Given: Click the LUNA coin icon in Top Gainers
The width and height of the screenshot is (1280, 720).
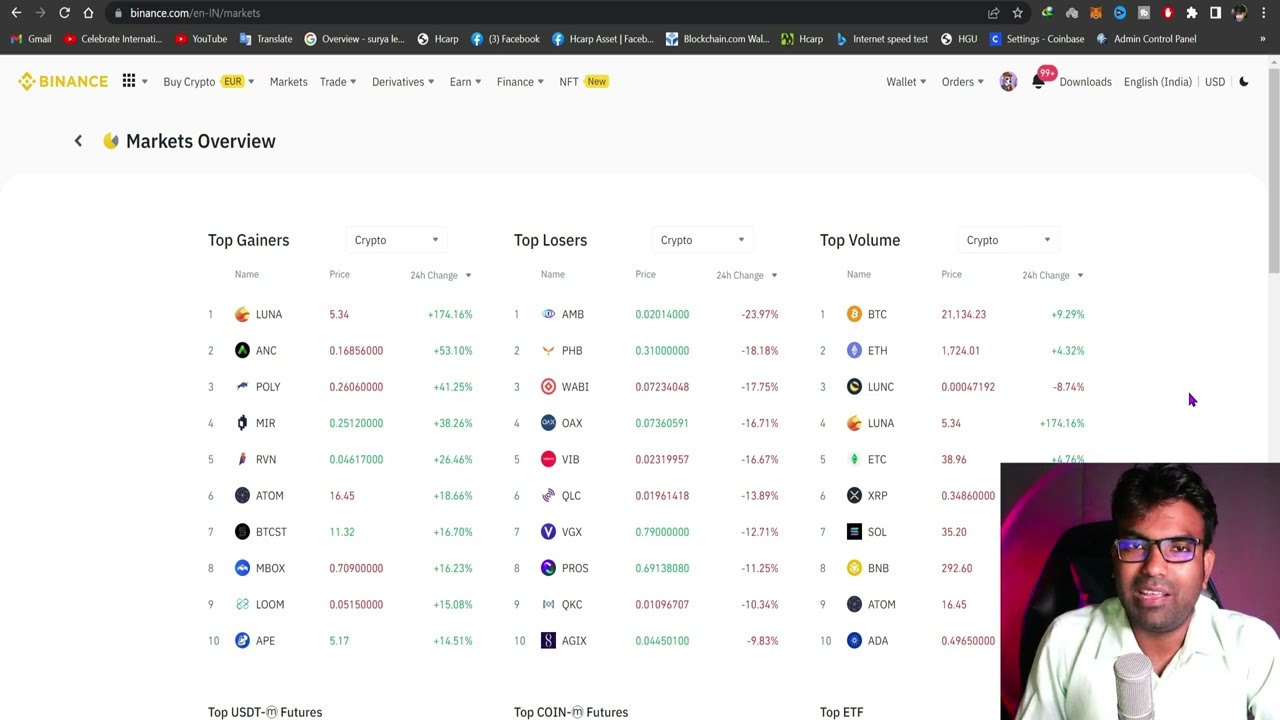Looking at the screenshot, I should point(242,314).
